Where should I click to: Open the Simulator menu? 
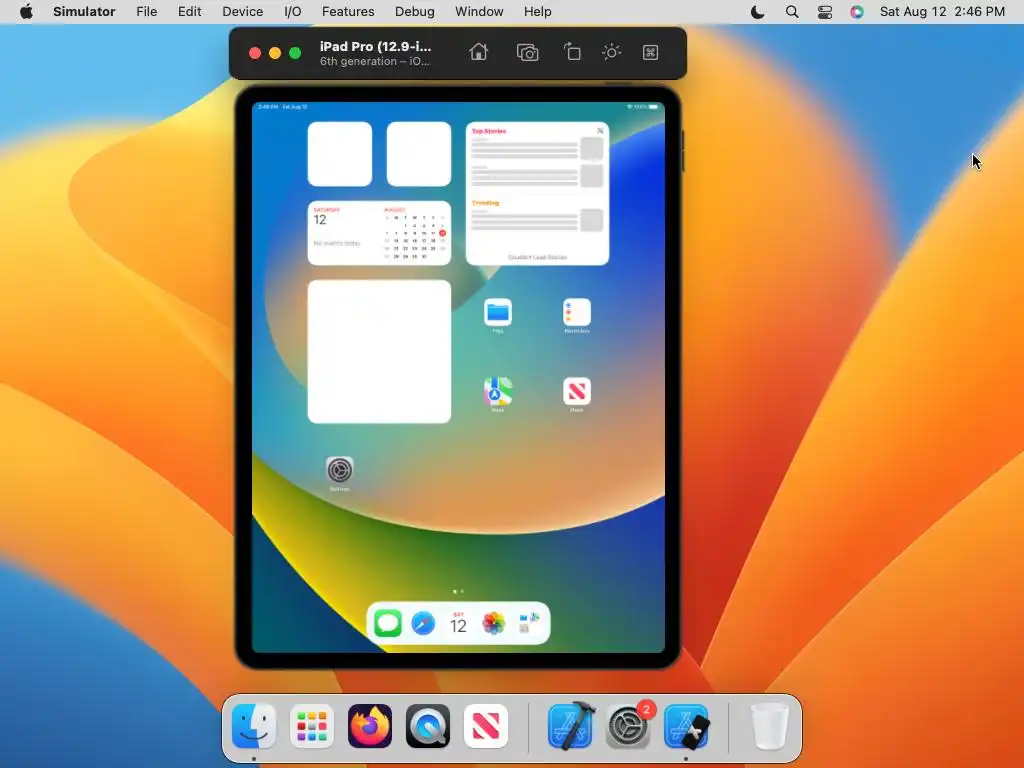pos(84,12)
